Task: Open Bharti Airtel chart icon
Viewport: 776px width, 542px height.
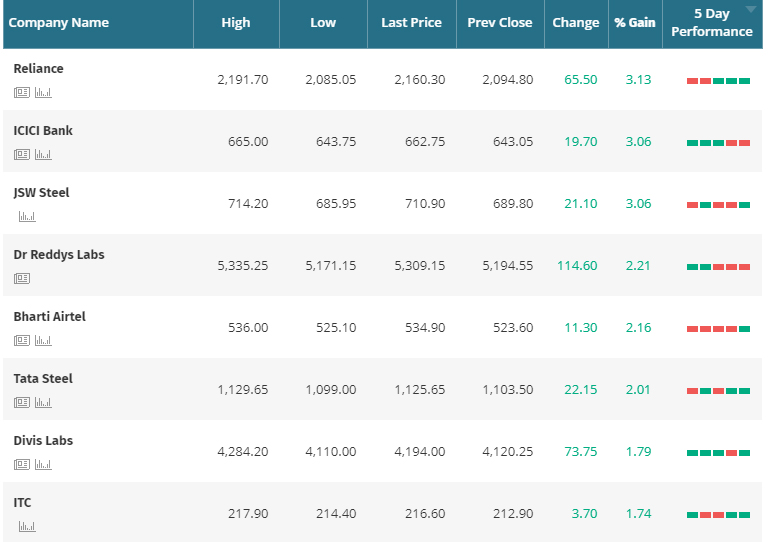Action: (x=43, y=341)
